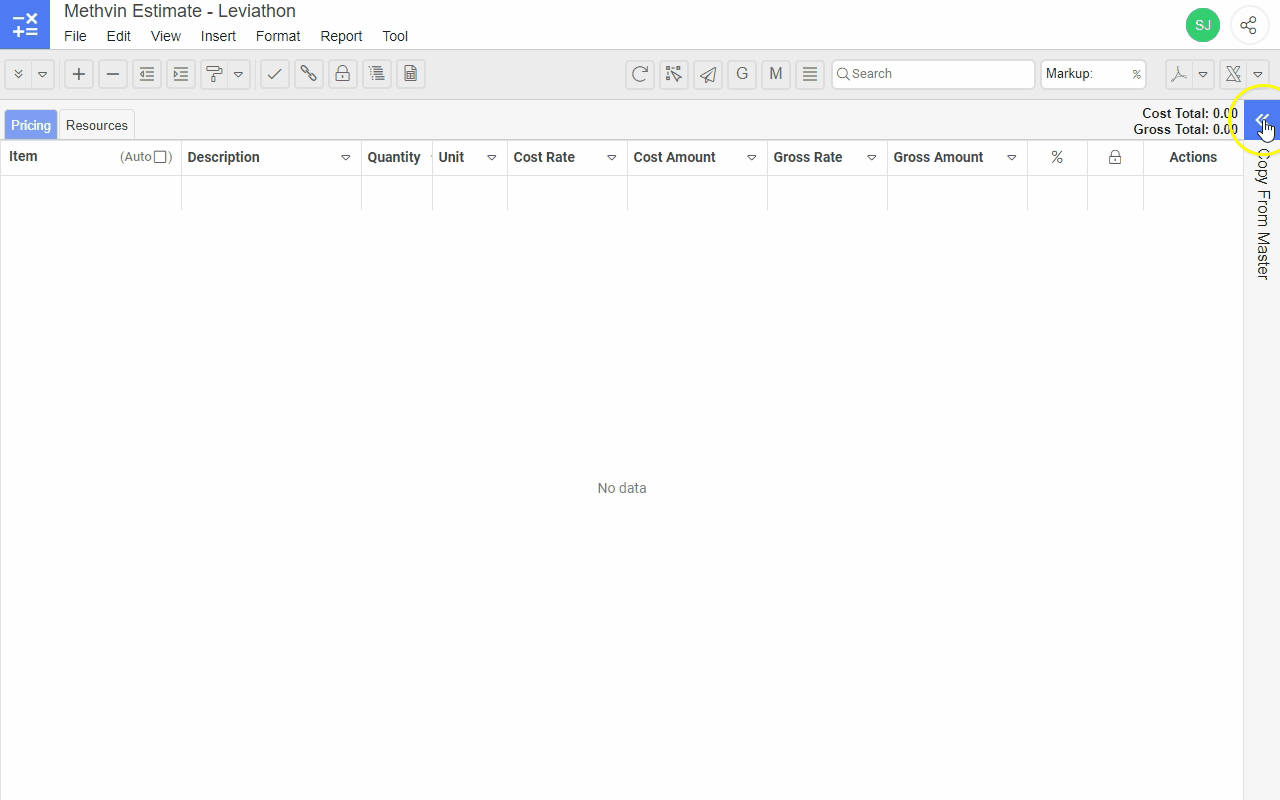Click the M toolbar button

tap(776, 74)
